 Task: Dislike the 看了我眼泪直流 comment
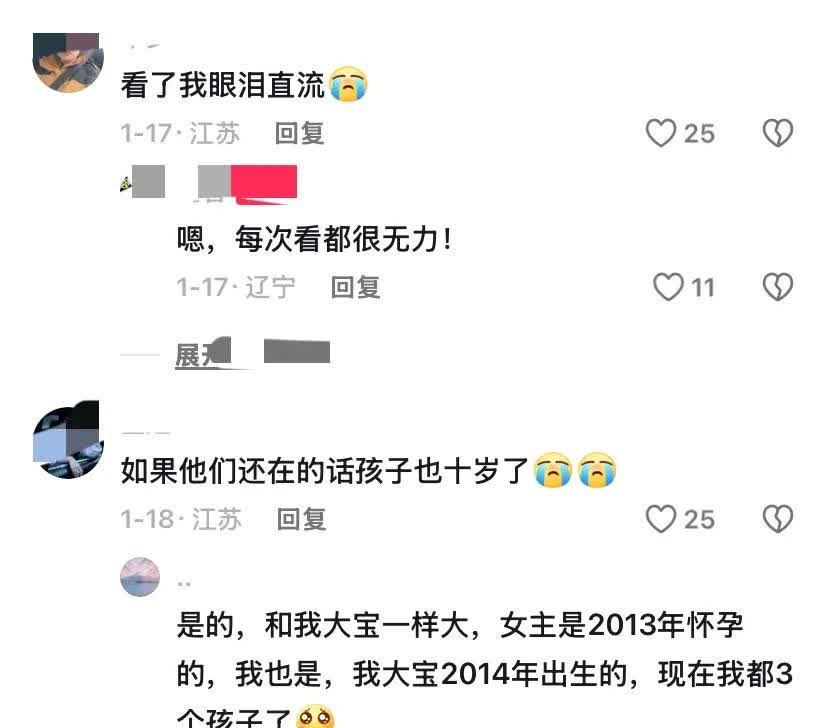[778, 133]
